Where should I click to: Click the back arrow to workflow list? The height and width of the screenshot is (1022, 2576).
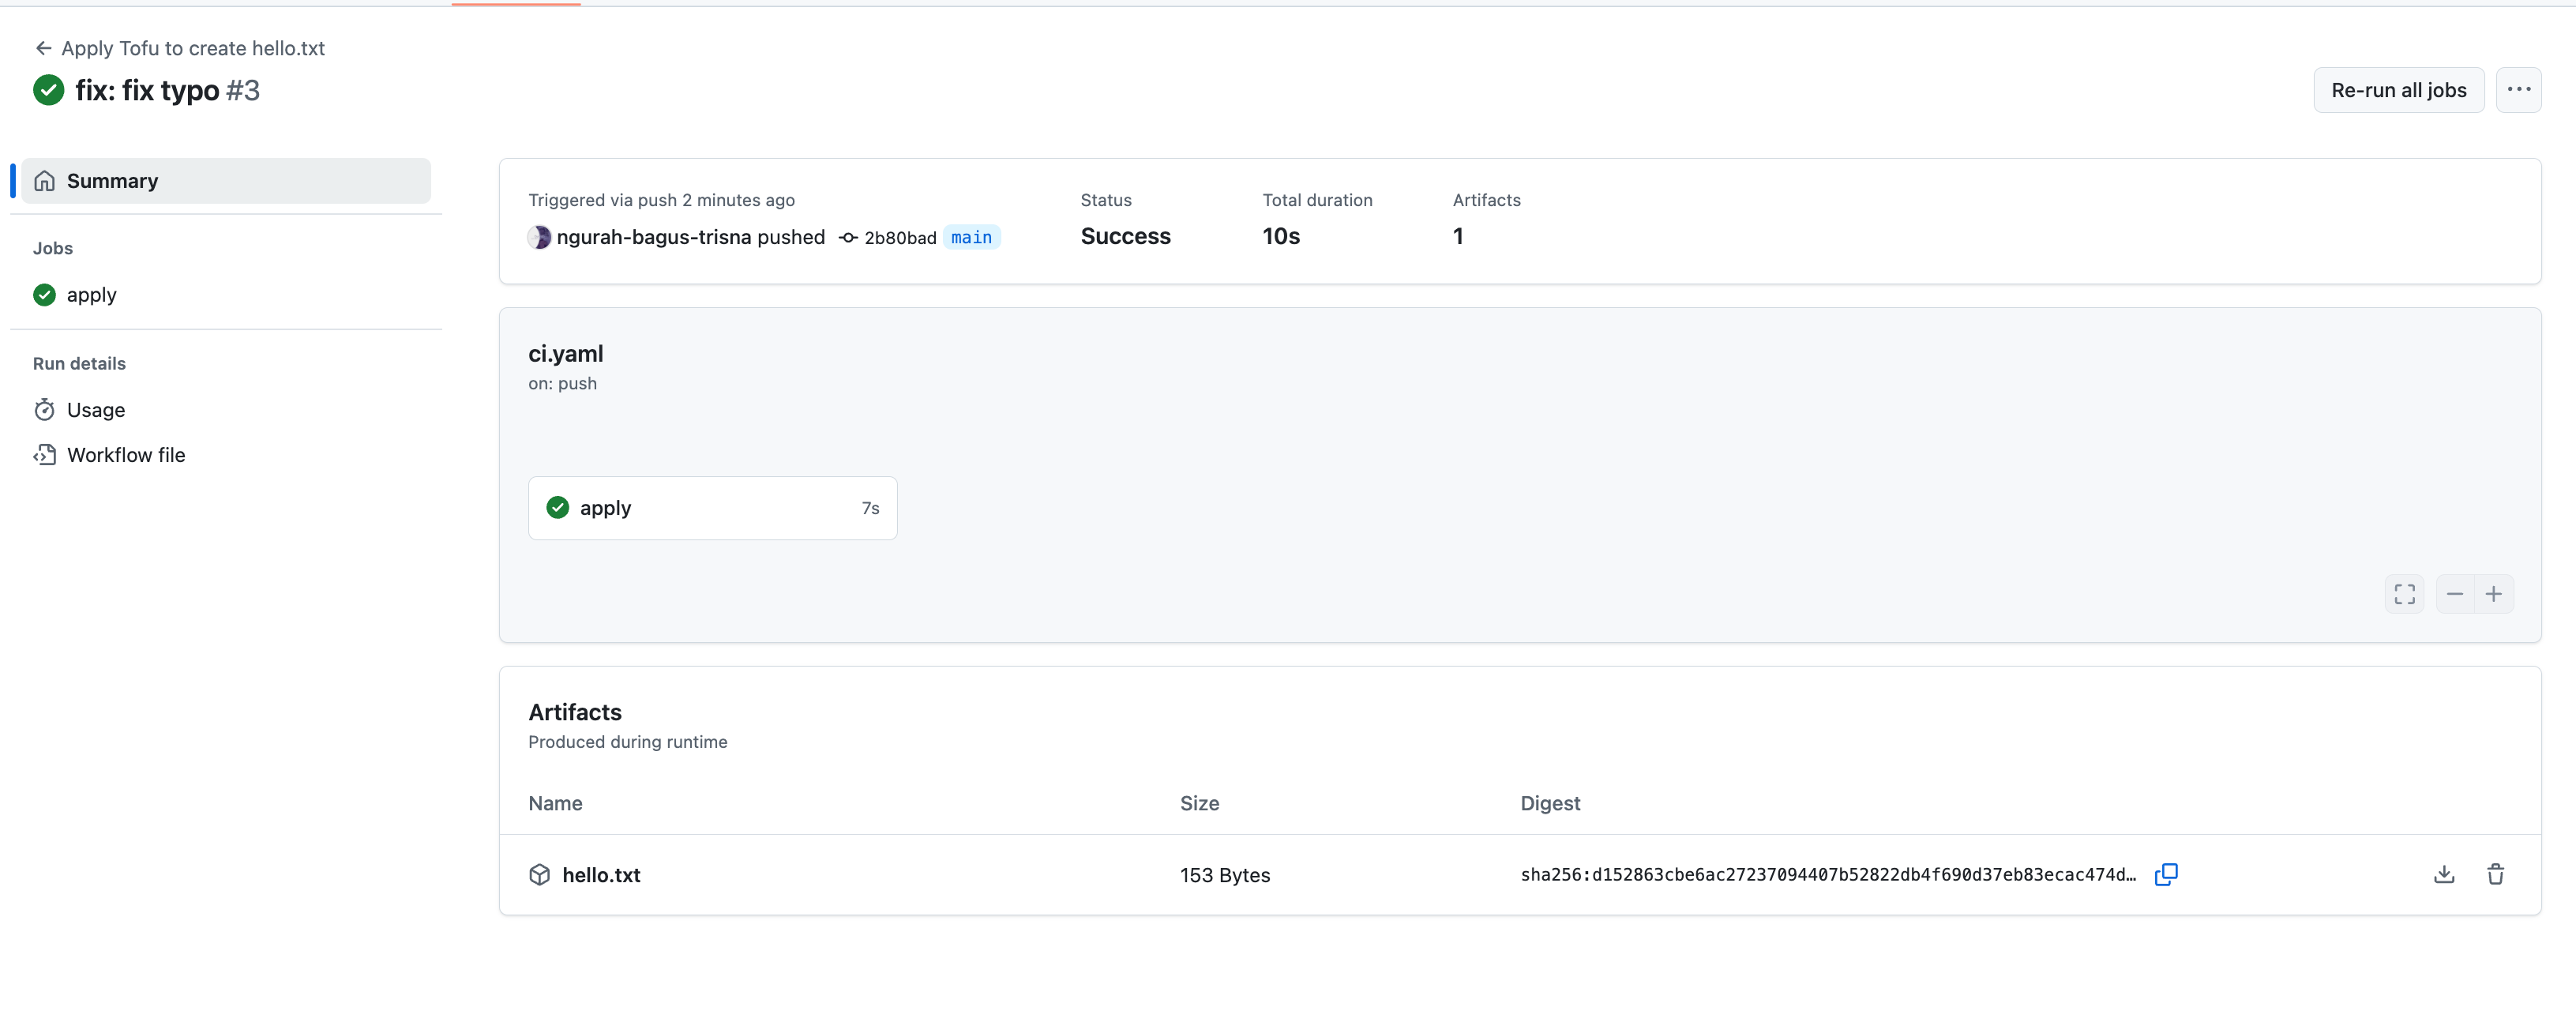[x=43, y=48]
